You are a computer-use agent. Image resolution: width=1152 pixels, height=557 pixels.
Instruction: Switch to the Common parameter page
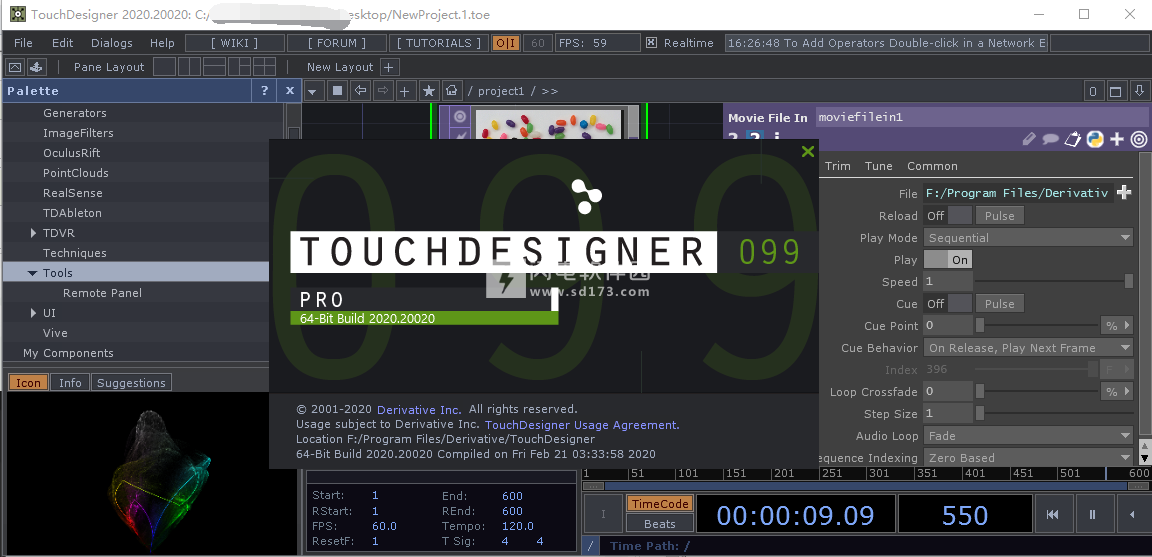[932, 166]
